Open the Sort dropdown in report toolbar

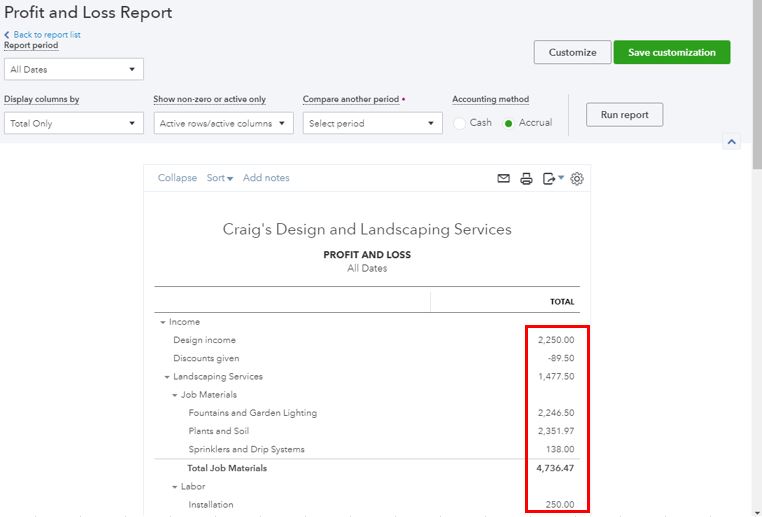coord(220,178)
